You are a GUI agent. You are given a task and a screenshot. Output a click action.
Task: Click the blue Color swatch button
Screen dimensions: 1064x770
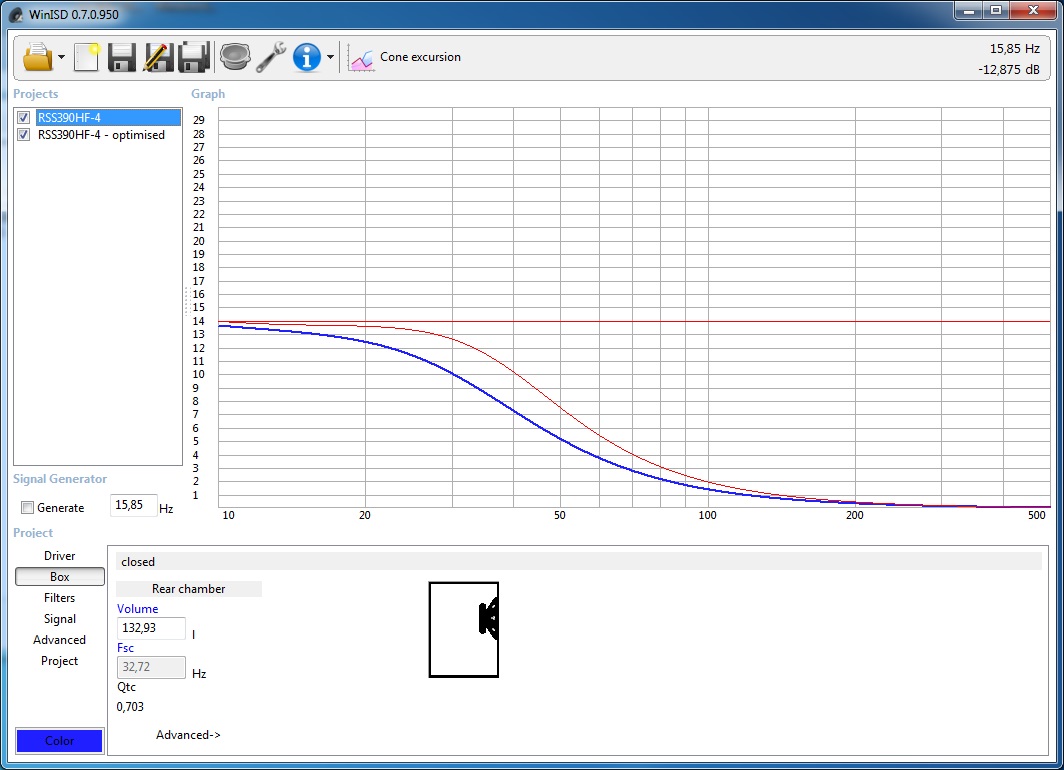(x=60, y=740)
